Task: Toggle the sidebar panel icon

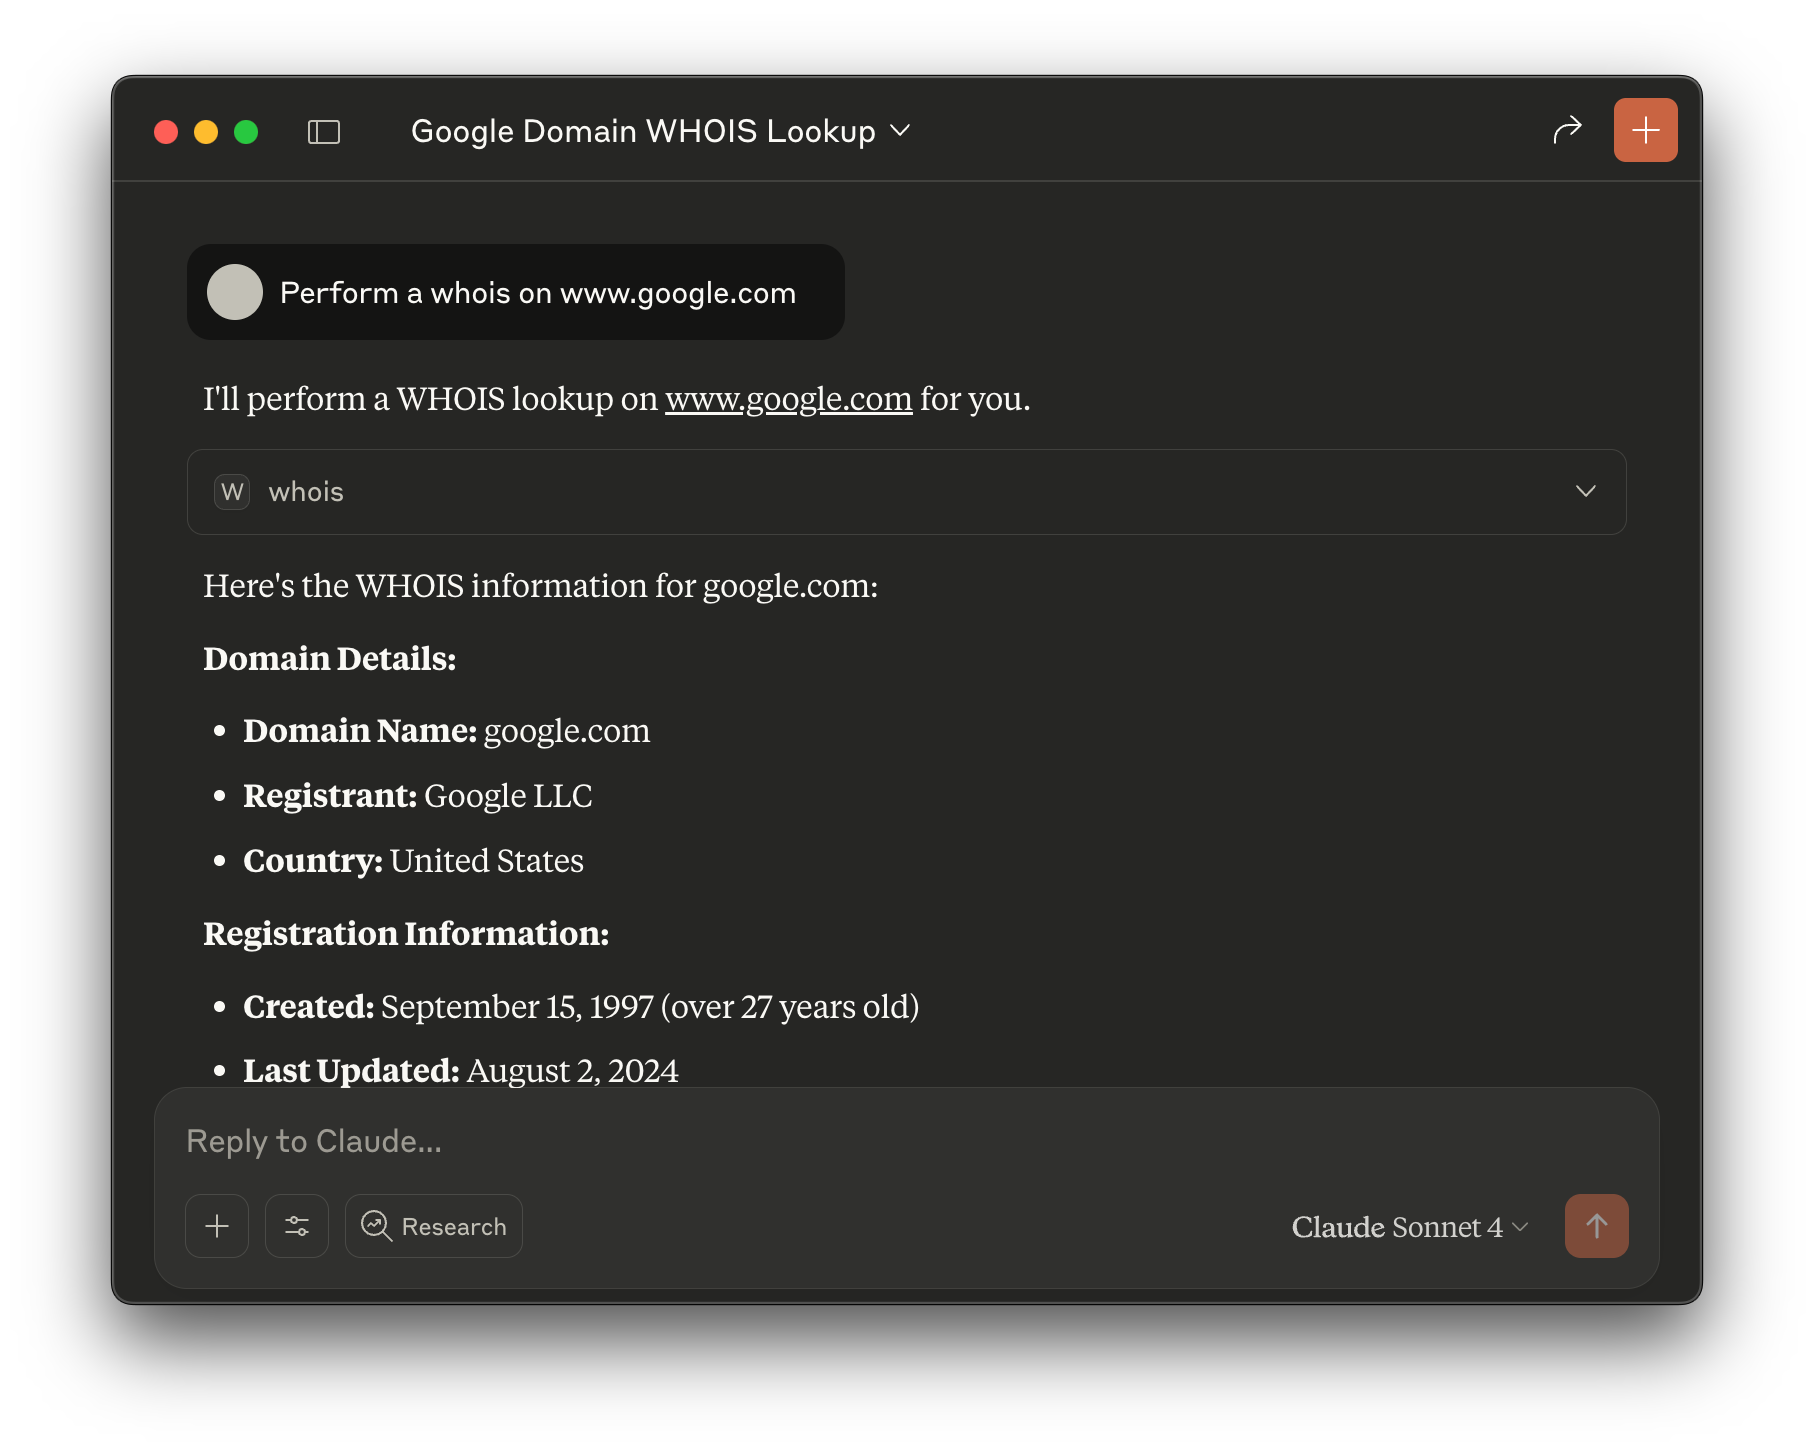Action: tap(323, 132)
